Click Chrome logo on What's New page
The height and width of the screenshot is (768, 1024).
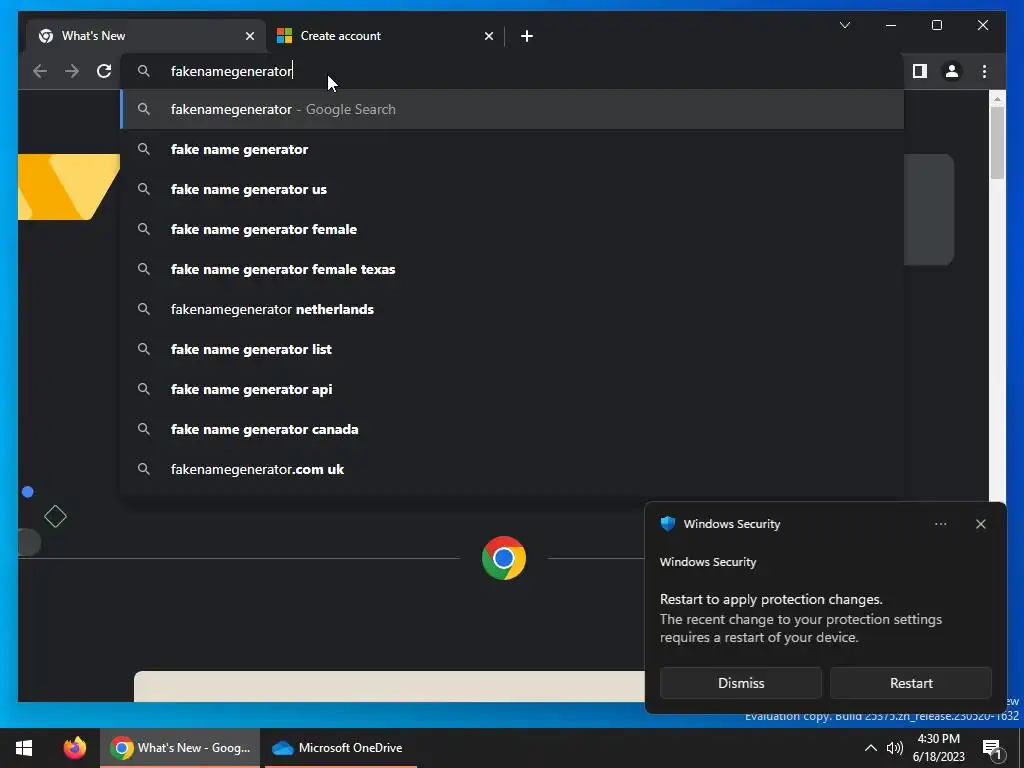click(504, 558)
